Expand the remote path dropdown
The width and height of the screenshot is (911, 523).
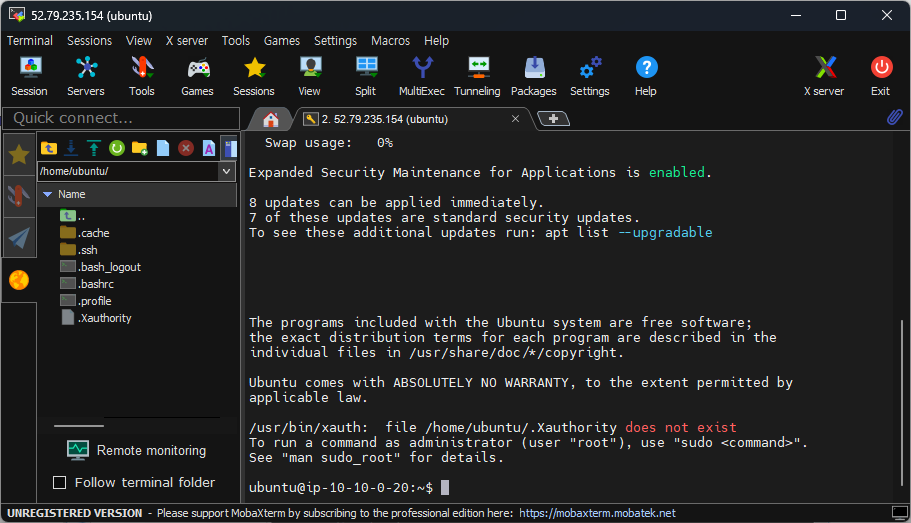click(227, 171)
